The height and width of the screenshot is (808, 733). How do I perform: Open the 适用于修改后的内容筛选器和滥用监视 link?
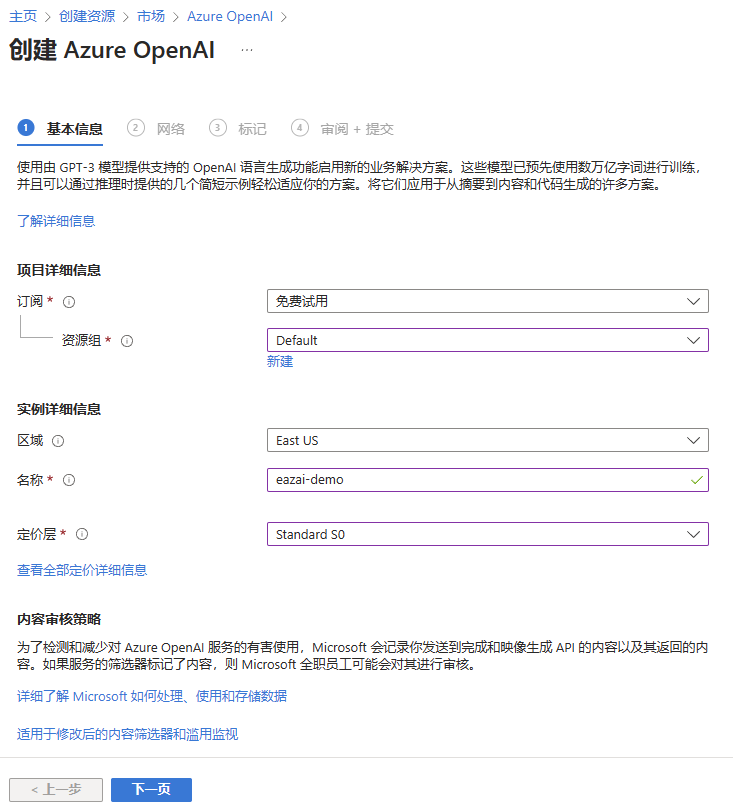127,734
